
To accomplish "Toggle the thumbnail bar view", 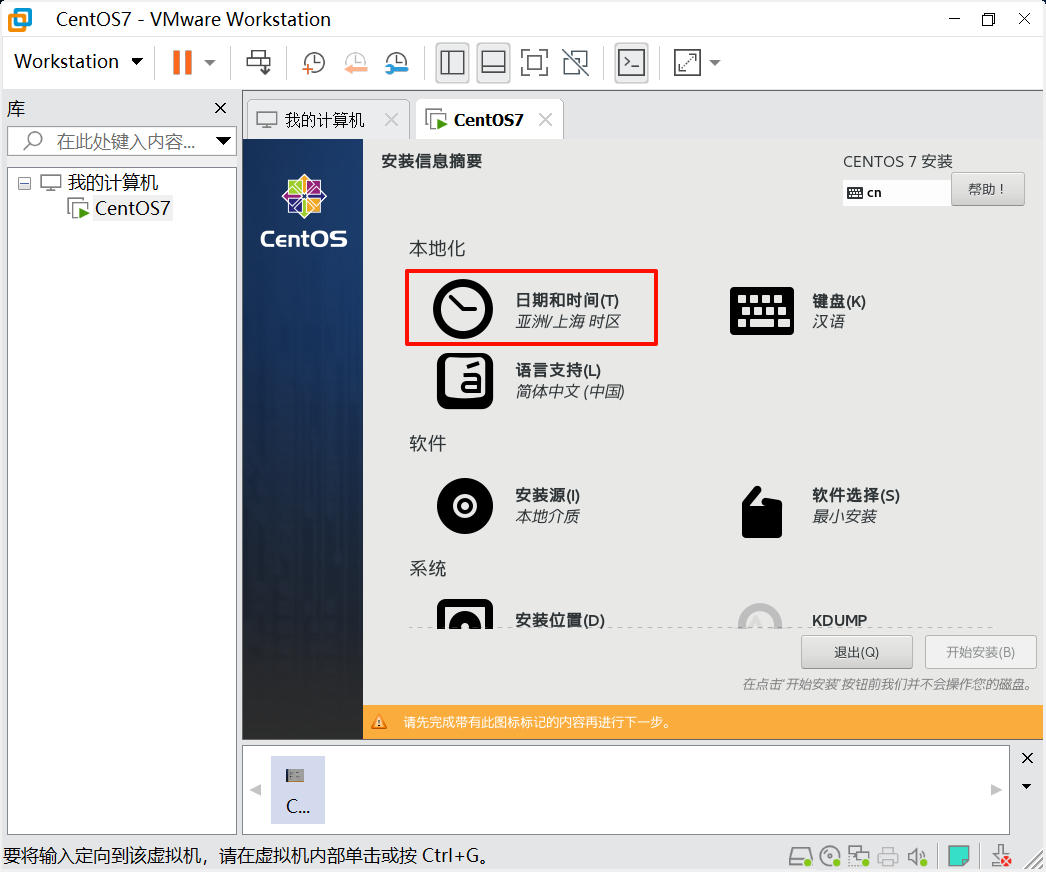I will 493,63.
